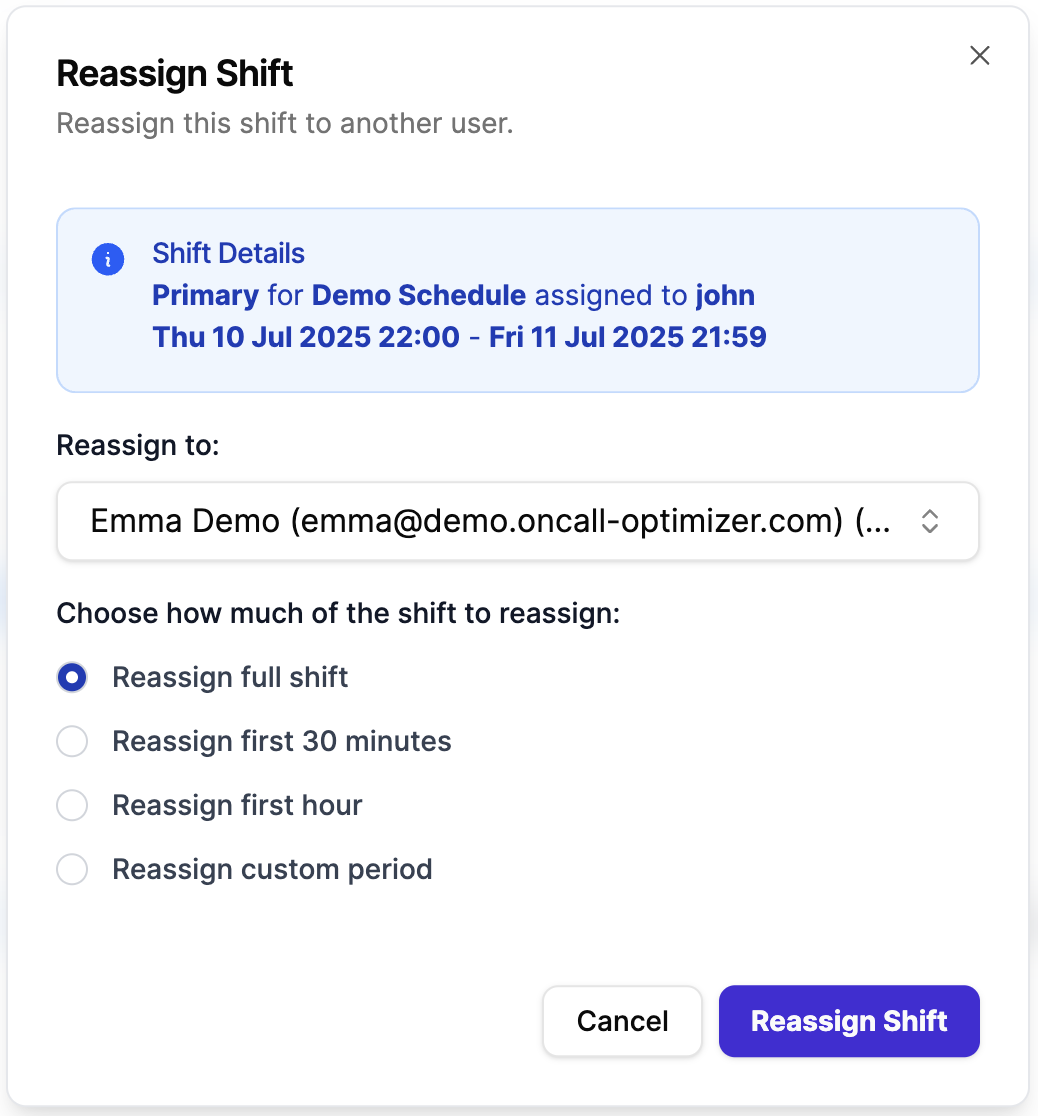1038x1116 pixels.
Task: Click the "Reassign this shift to another user" subtitle
Action: point(284,124)
